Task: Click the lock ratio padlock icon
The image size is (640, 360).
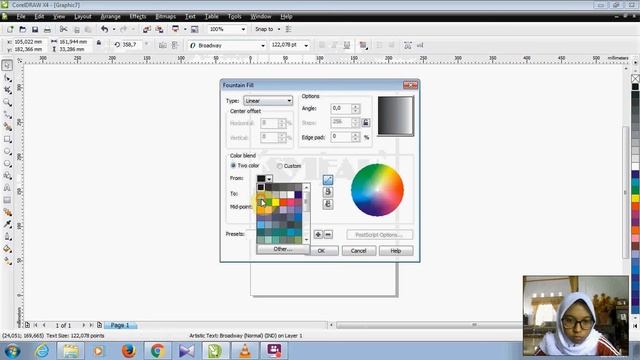Action: (99, 43)
